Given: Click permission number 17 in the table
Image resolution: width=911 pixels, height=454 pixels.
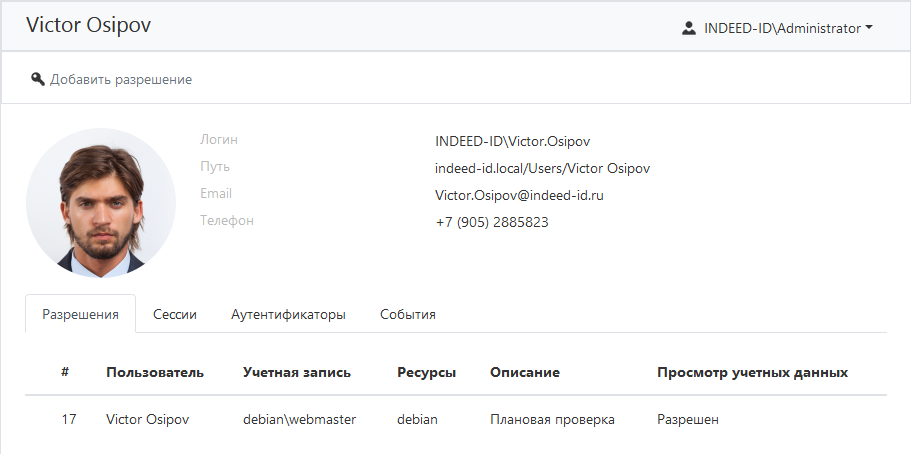Looking at the screenshot, I should 68,420.
